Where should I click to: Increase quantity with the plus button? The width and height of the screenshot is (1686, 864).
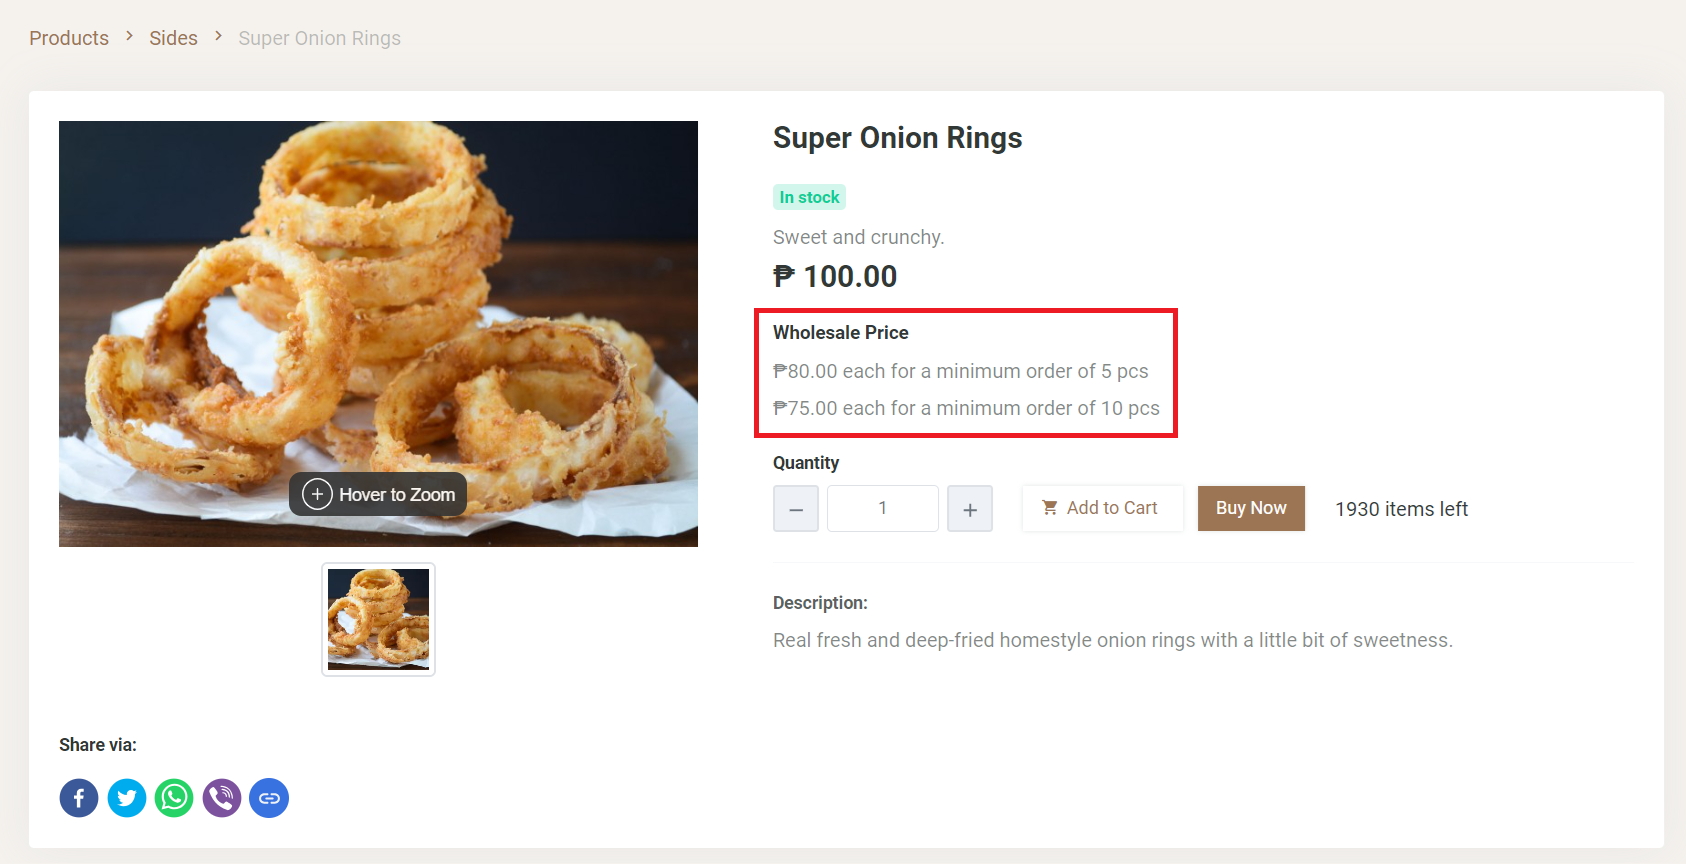970,509
